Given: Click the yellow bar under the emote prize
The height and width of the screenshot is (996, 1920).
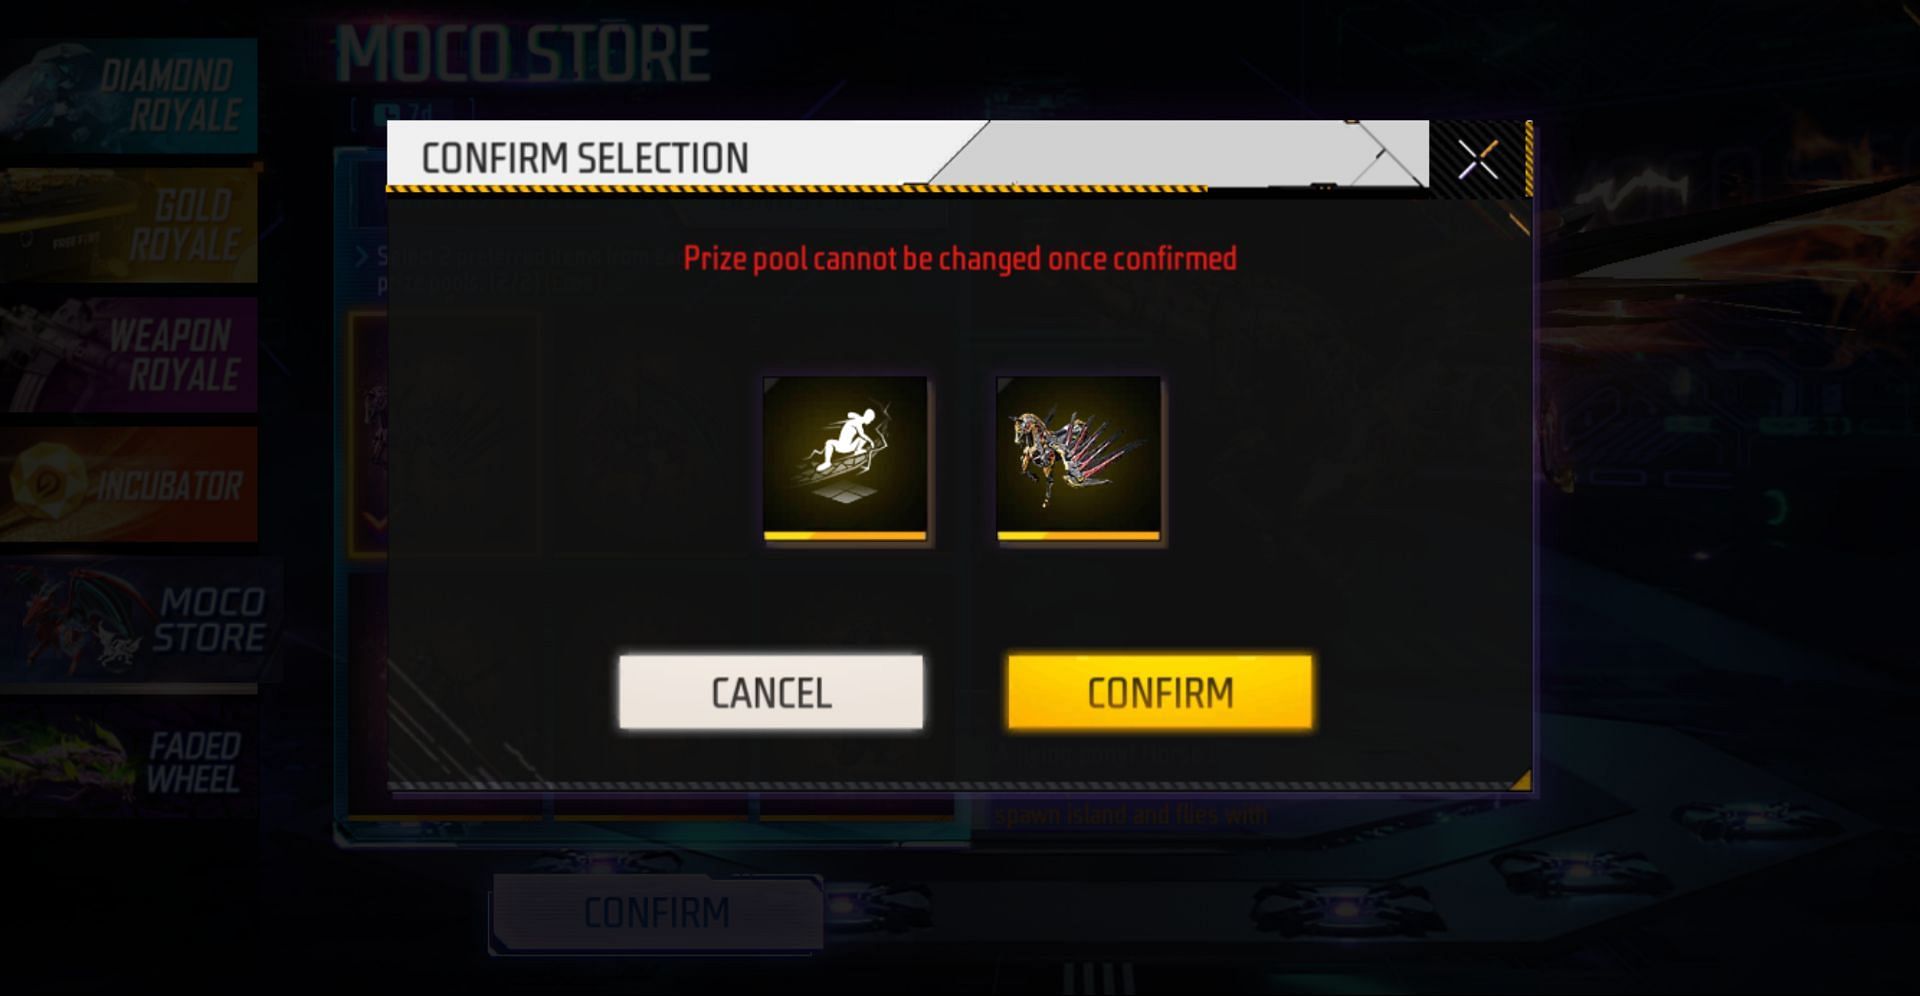Looking at the screenshot, I should pos(845,536).
